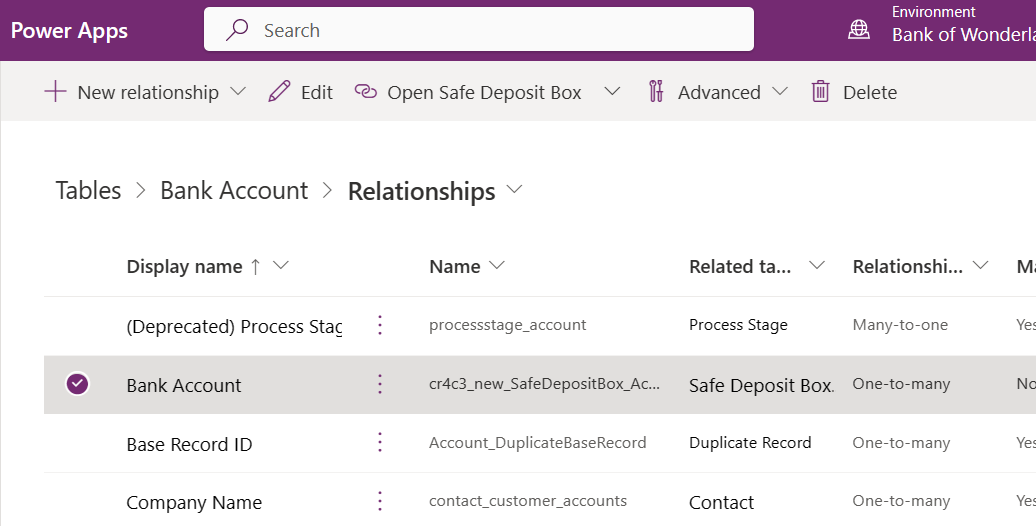Open the Relationship type column chevron
Image resolution: width=1036 pixels, height=526 pixels.
pyautogui.click(x=980, y=266)
